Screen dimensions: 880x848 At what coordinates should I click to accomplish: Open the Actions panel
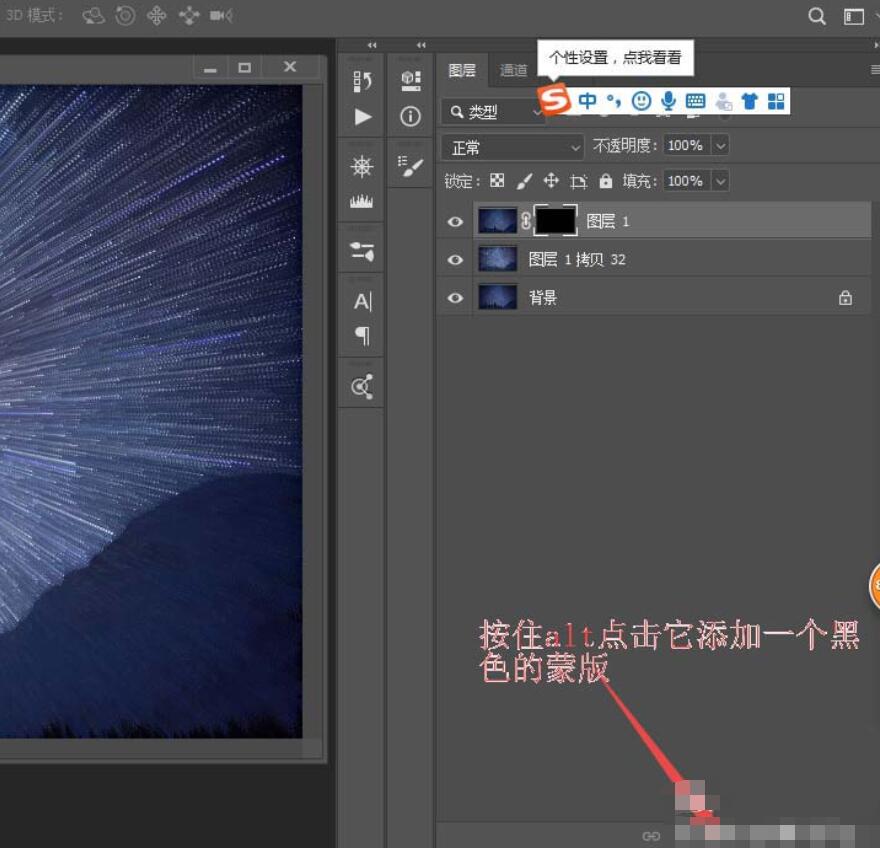pos(361,117)
